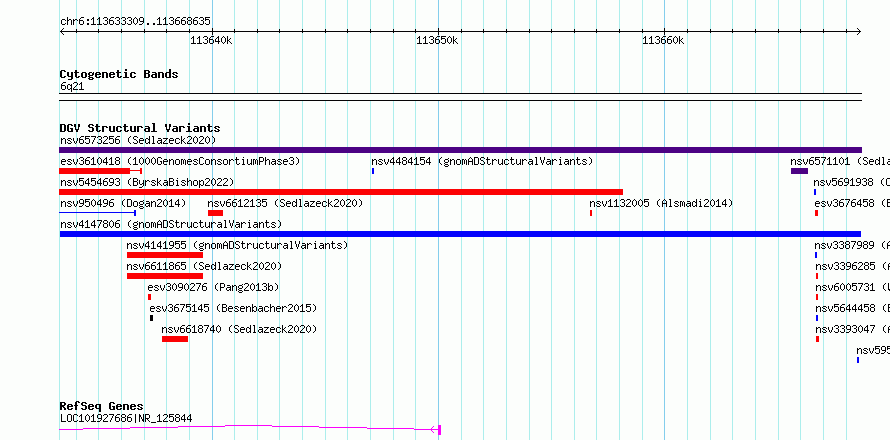Click the 113660k ruler position
This screenshot has width=890, height=440.
pos(663,41)
